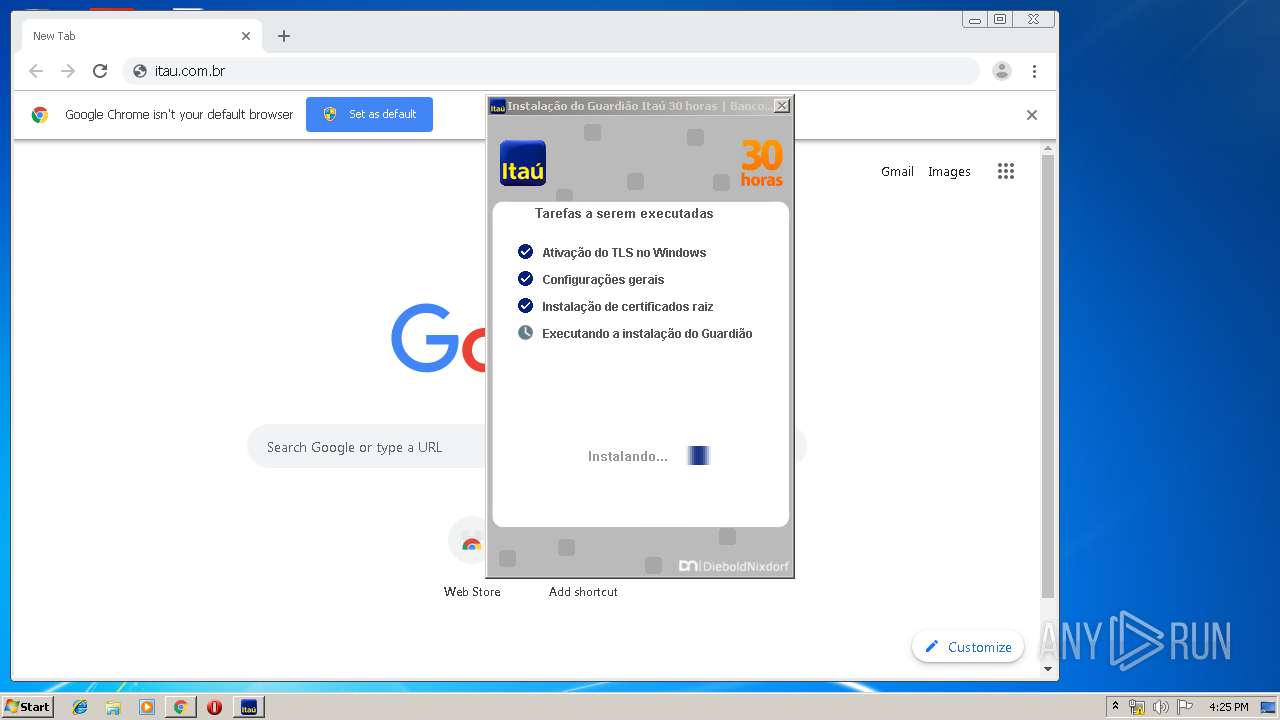Dismiss the default browser infobar
This screenshot has height=720, width=1280.
[1032, 115]
